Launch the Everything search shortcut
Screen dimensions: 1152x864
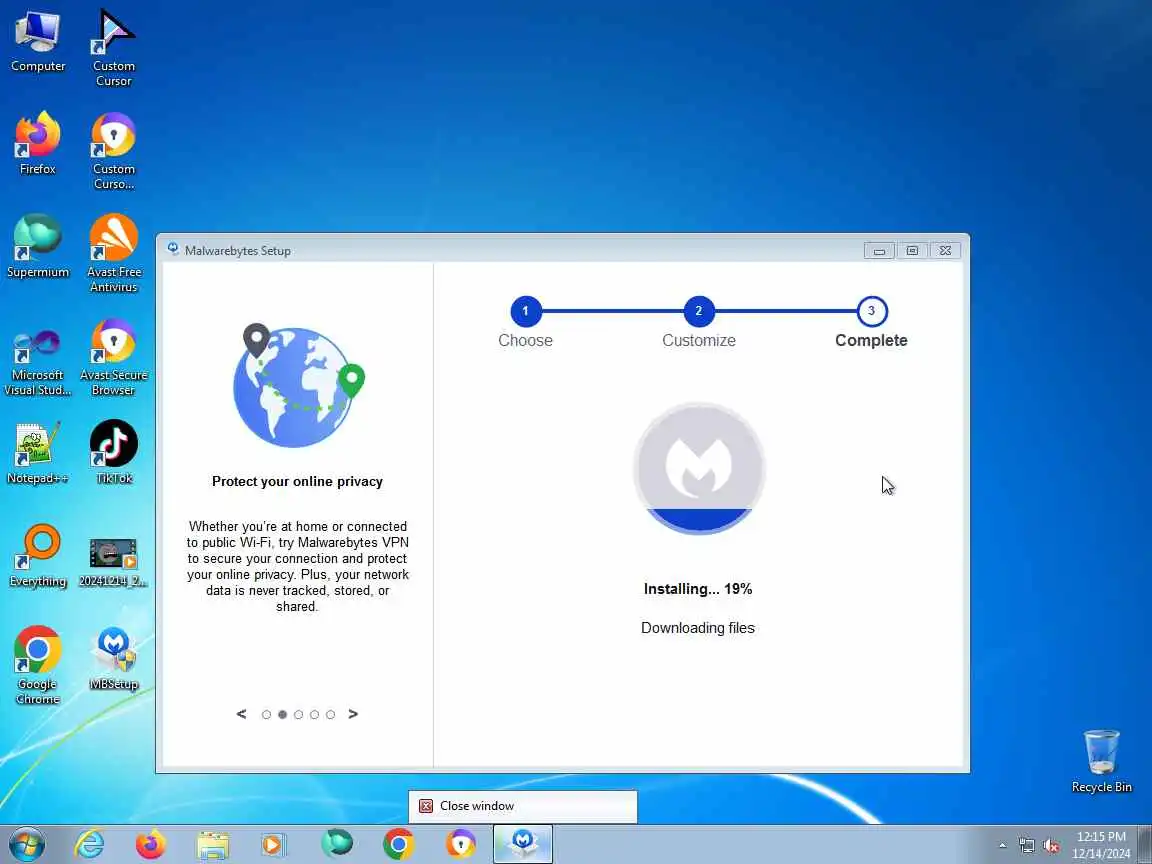click(x=37, y=556)
